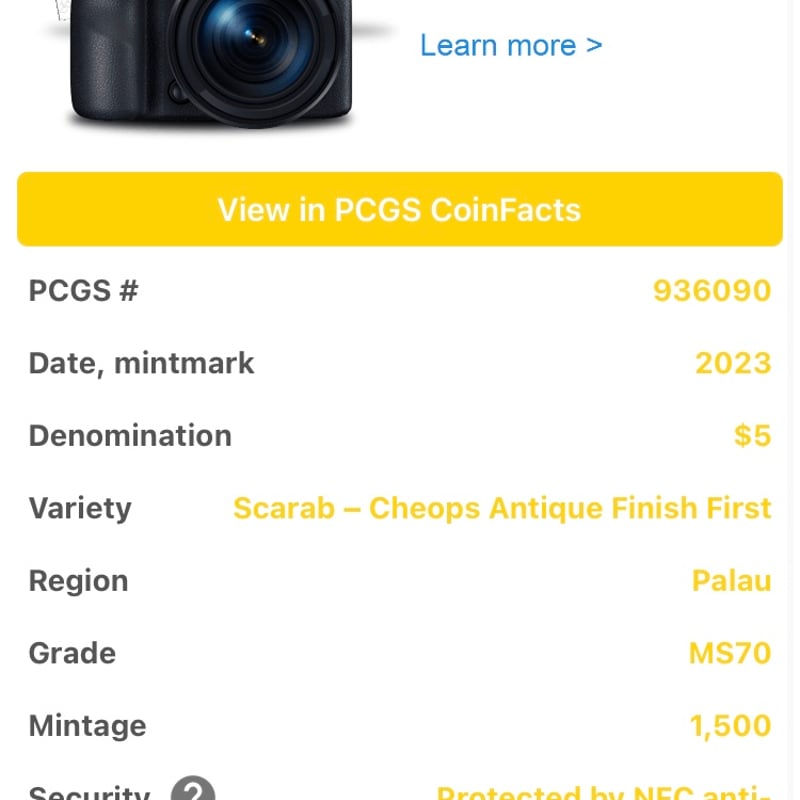800x800 pixels.
Task: Click the Variety row label
Action: point(79,508)
